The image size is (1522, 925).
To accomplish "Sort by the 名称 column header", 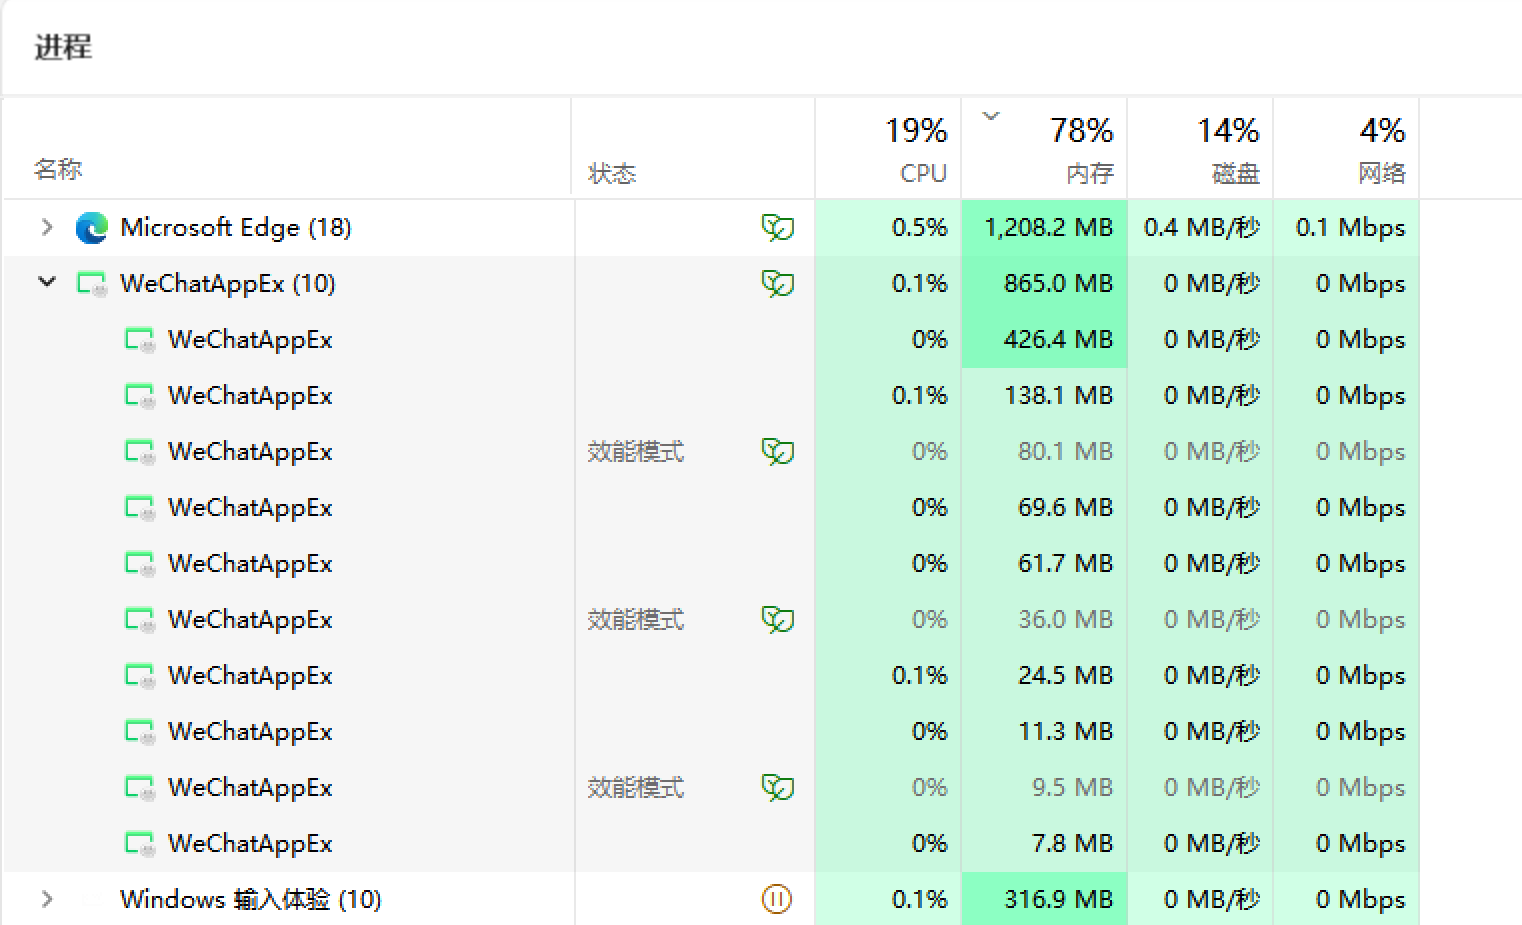I will (x=287, y=148).
